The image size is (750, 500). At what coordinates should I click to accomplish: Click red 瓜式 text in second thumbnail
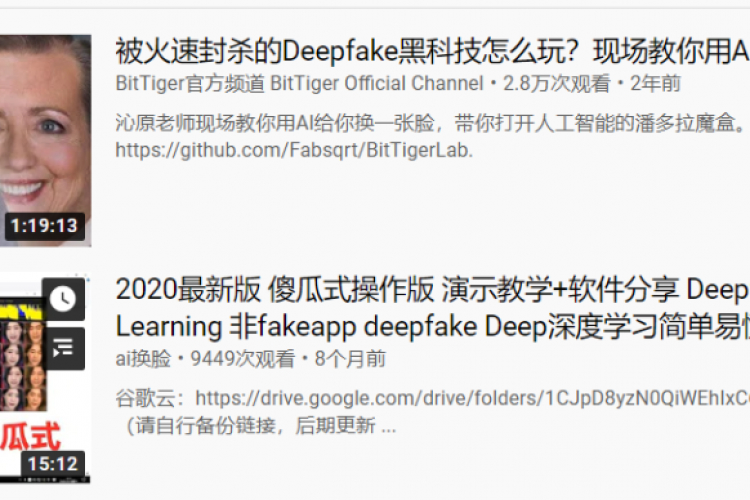click(x=30, y=435)
